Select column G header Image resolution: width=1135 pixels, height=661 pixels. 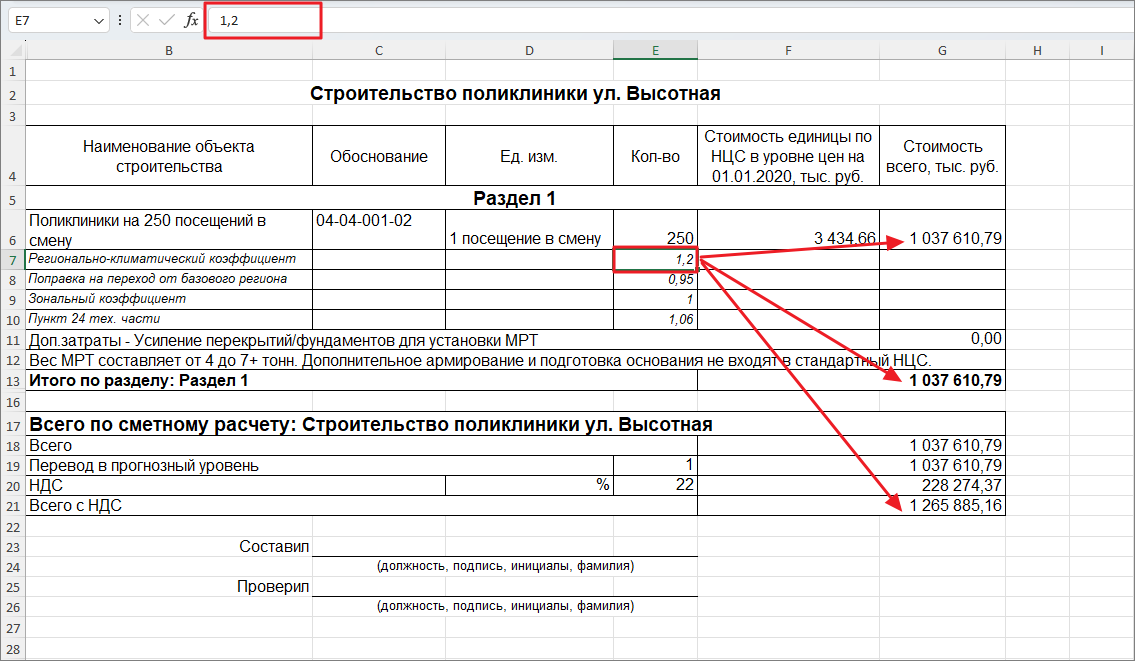click(x=942, y=50)
